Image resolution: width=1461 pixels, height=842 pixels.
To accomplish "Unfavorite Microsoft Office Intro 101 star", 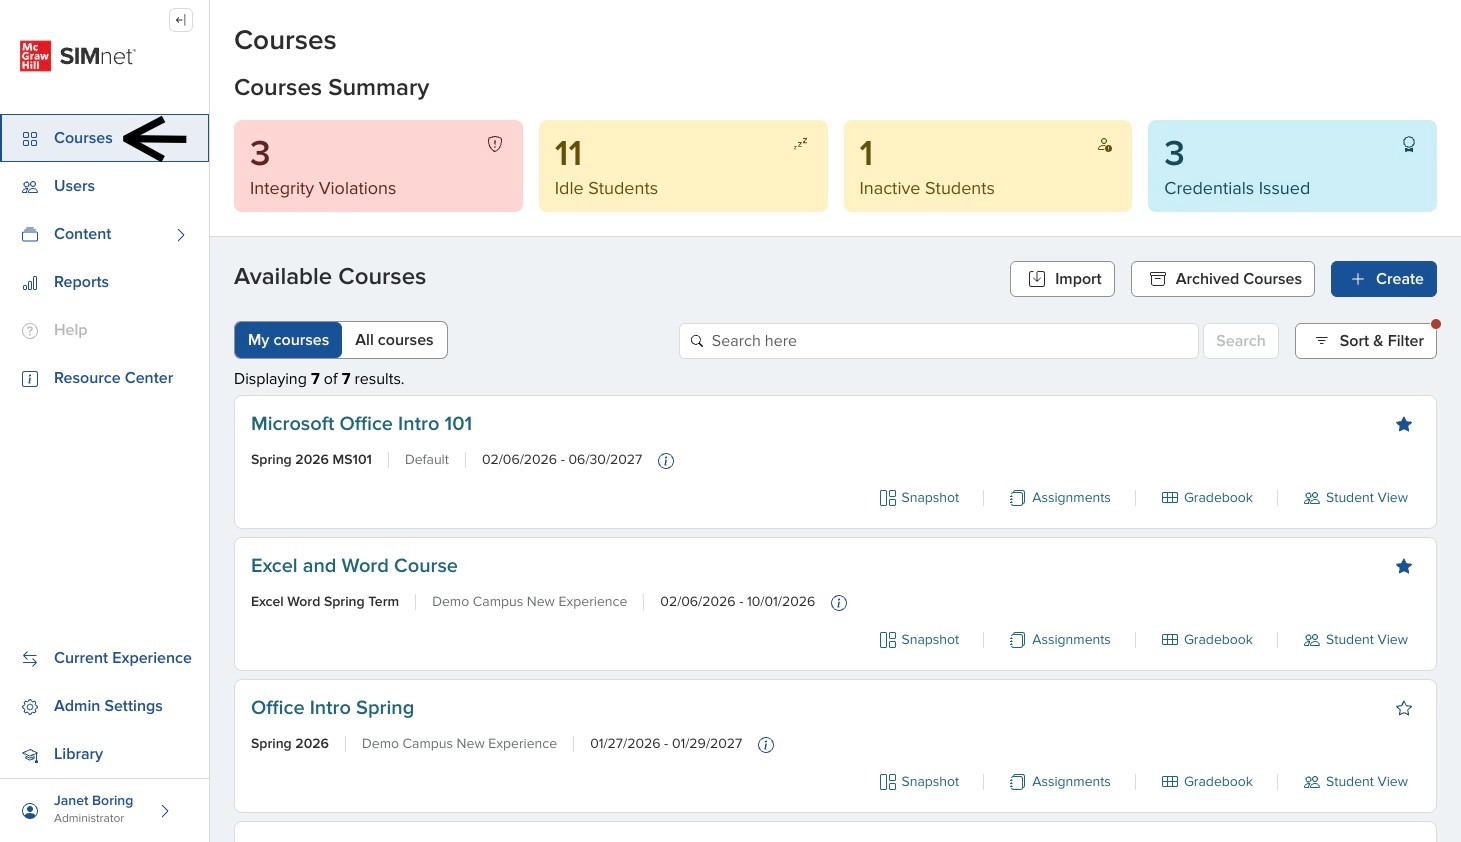I will [x=1404, y=424].
